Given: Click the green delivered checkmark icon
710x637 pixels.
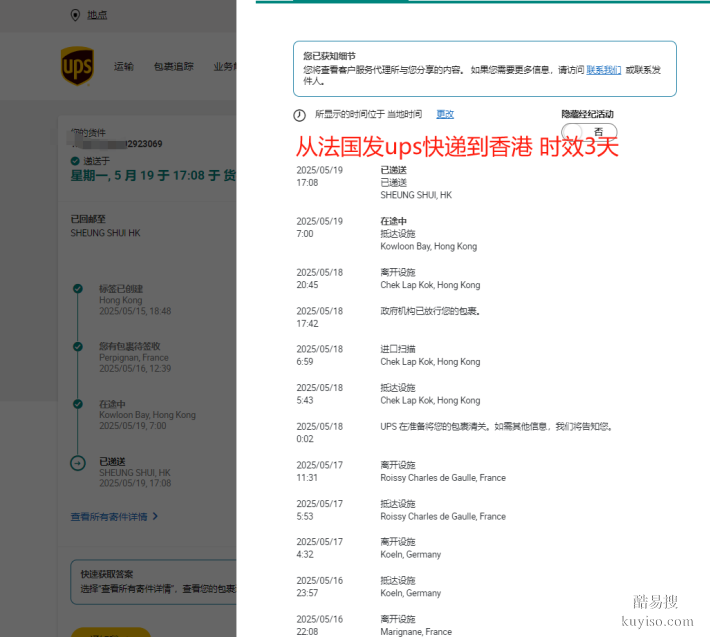Looking at the screenshot, I should tap(75, 161).
